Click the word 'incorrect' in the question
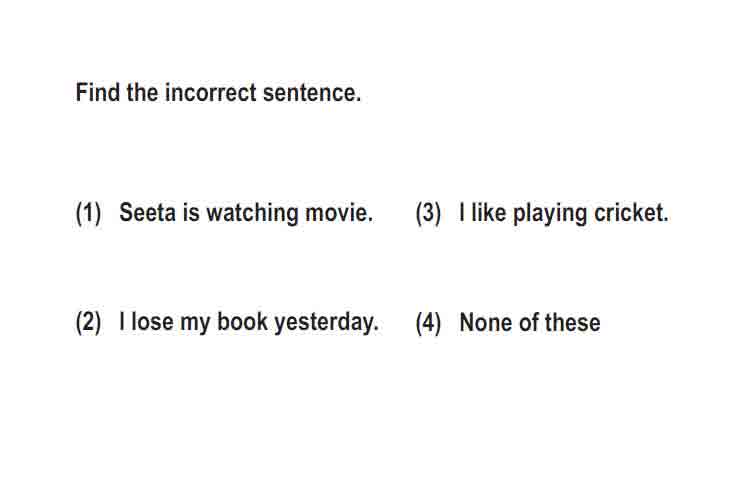Screen dimensions: 750x500 211,92
